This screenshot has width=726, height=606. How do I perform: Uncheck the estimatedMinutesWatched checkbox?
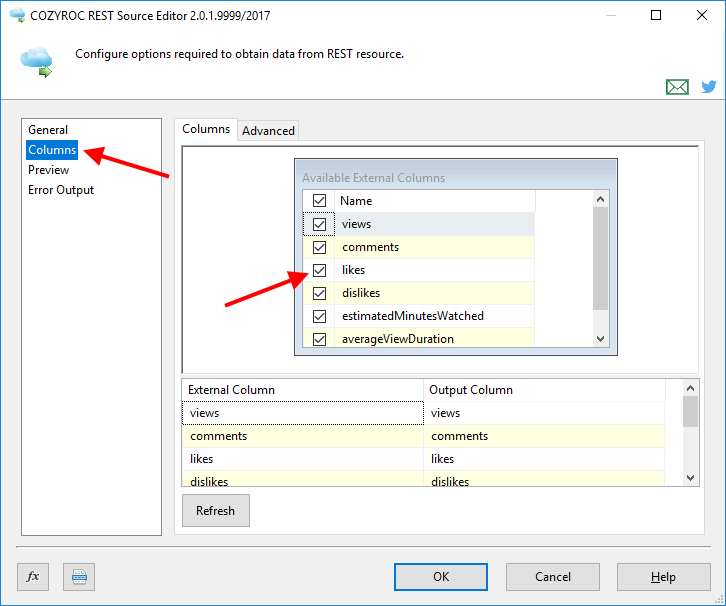click(x=319, y=316)
